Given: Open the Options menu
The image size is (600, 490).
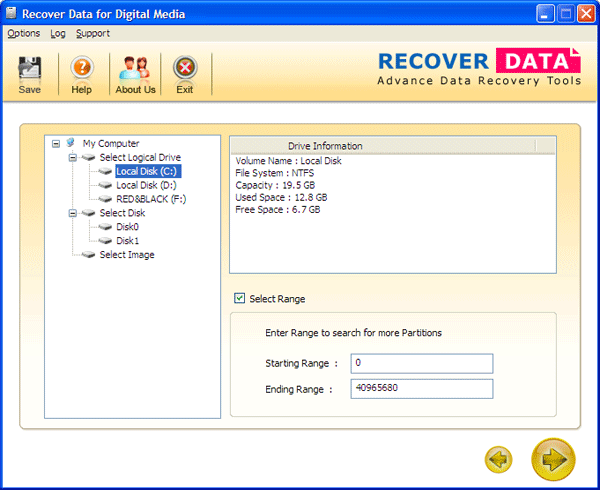Looking at the screenshot, I should point(24,33).
